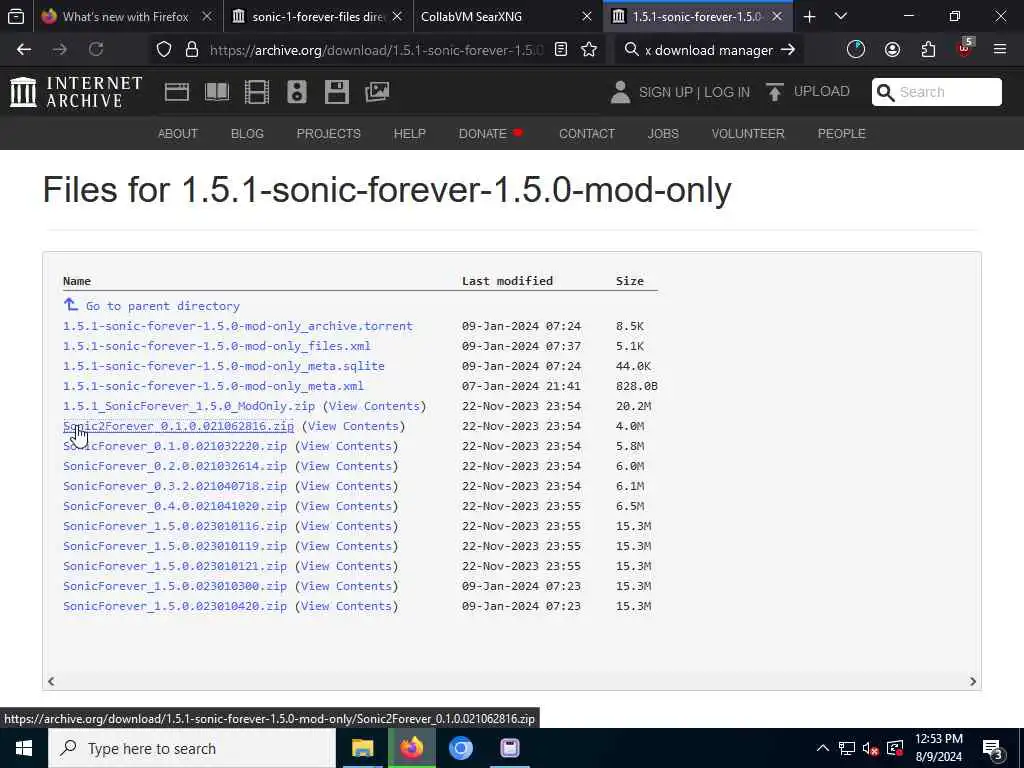Go to parent directory

tap(163, 306)
